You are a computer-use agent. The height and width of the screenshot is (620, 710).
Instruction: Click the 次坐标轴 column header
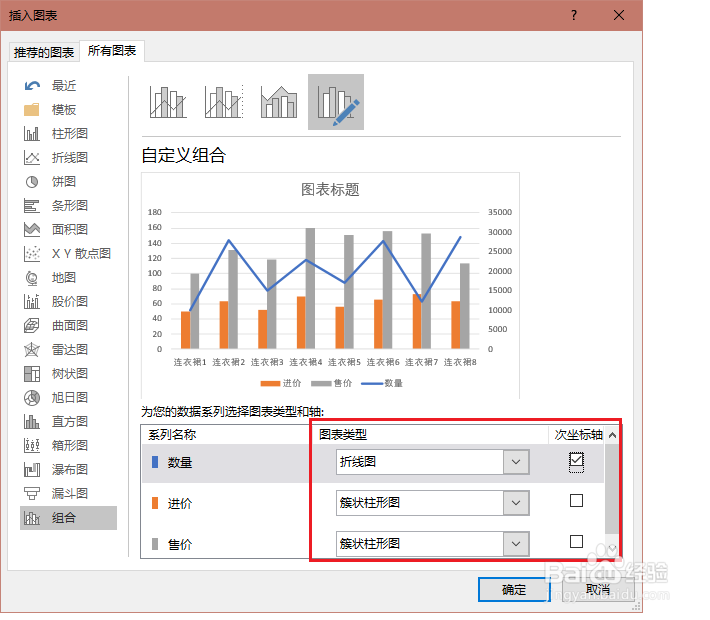point(578,435)
